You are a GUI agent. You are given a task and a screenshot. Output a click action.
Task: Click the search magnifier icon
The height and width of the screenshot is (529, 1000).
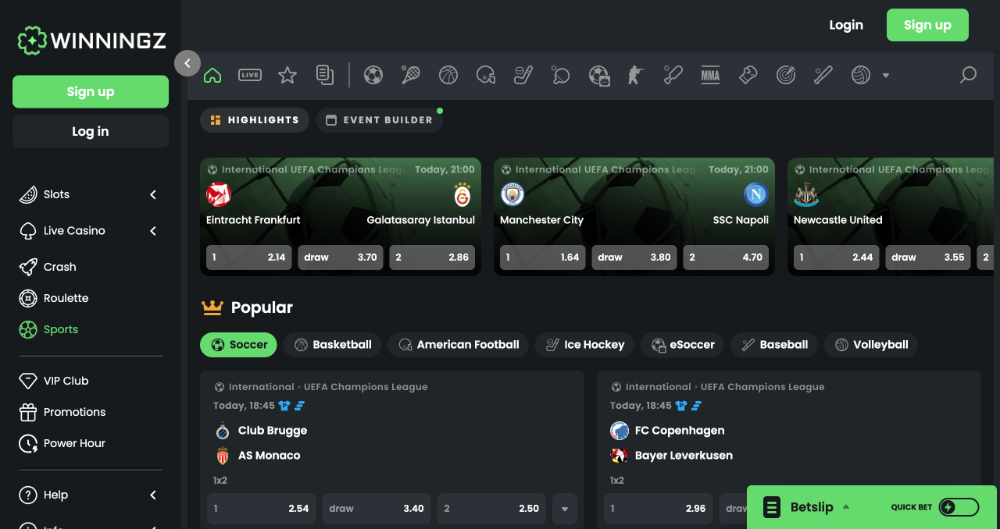967,75
